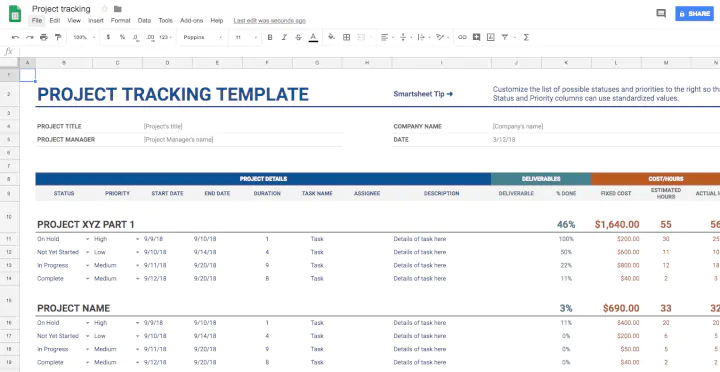The height and width of the screenshot is (372, 720).
Task: Open the comments speech bubble icon
Action: click(x=661, y=13)
